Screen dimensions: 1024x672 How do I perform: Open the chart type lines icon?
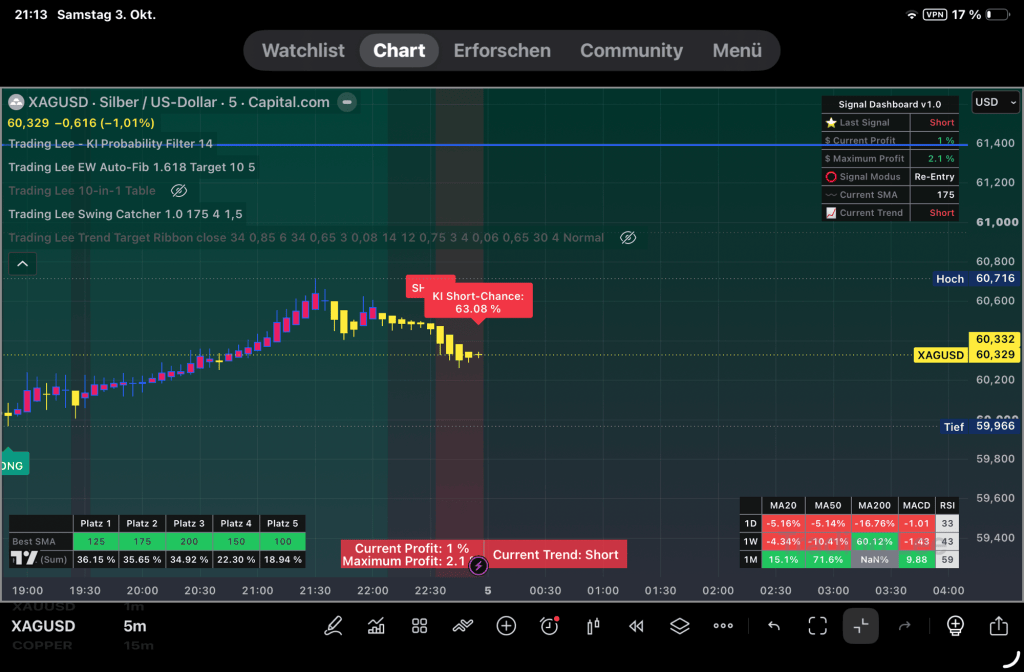click(x=462, y=626)
